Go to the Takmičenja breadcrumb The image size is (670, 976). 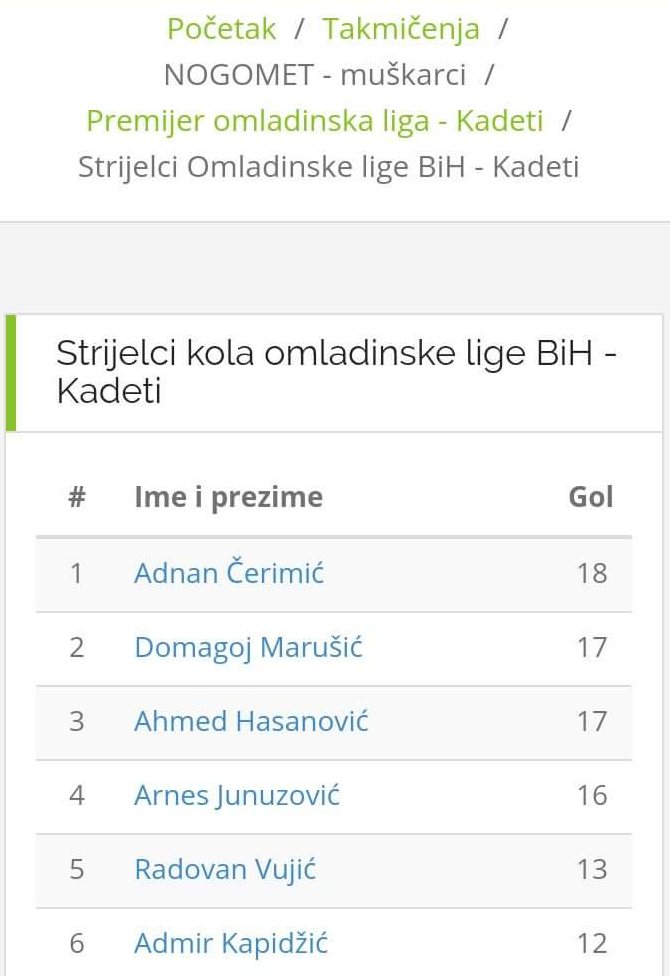point(400,29)
